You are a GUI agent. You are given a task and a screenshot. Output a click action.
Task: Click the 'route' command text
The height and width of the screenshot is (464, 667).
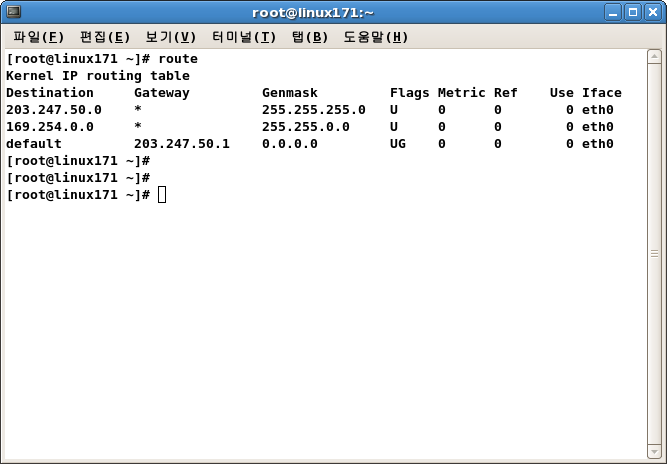pyautogui.click(x=178, y=59)
